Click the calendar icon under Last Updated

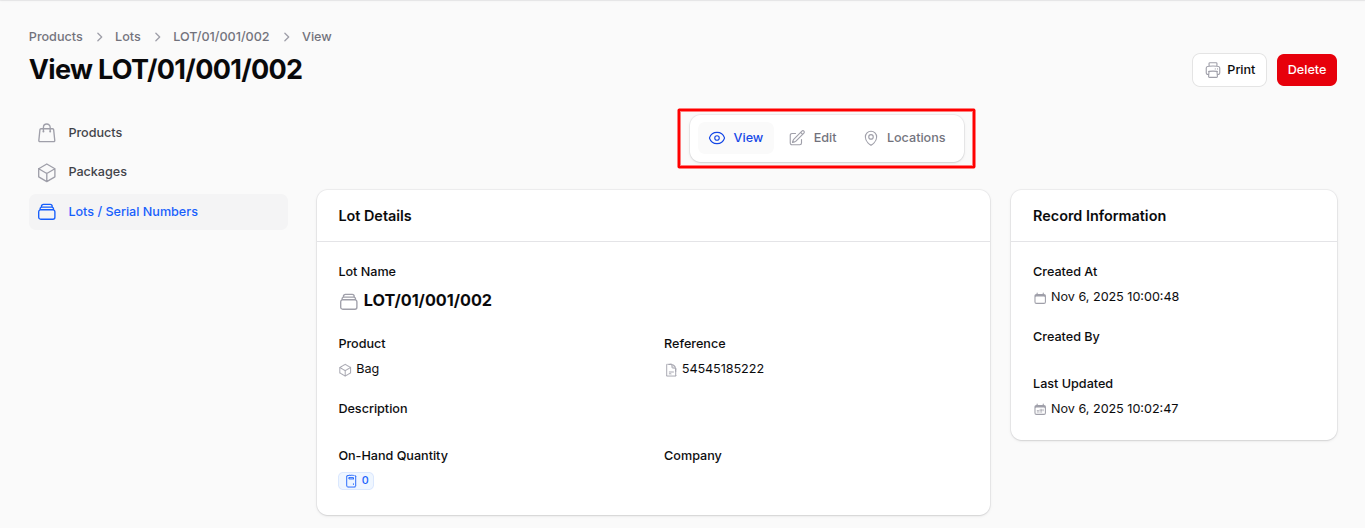(x=1040, y=409)
